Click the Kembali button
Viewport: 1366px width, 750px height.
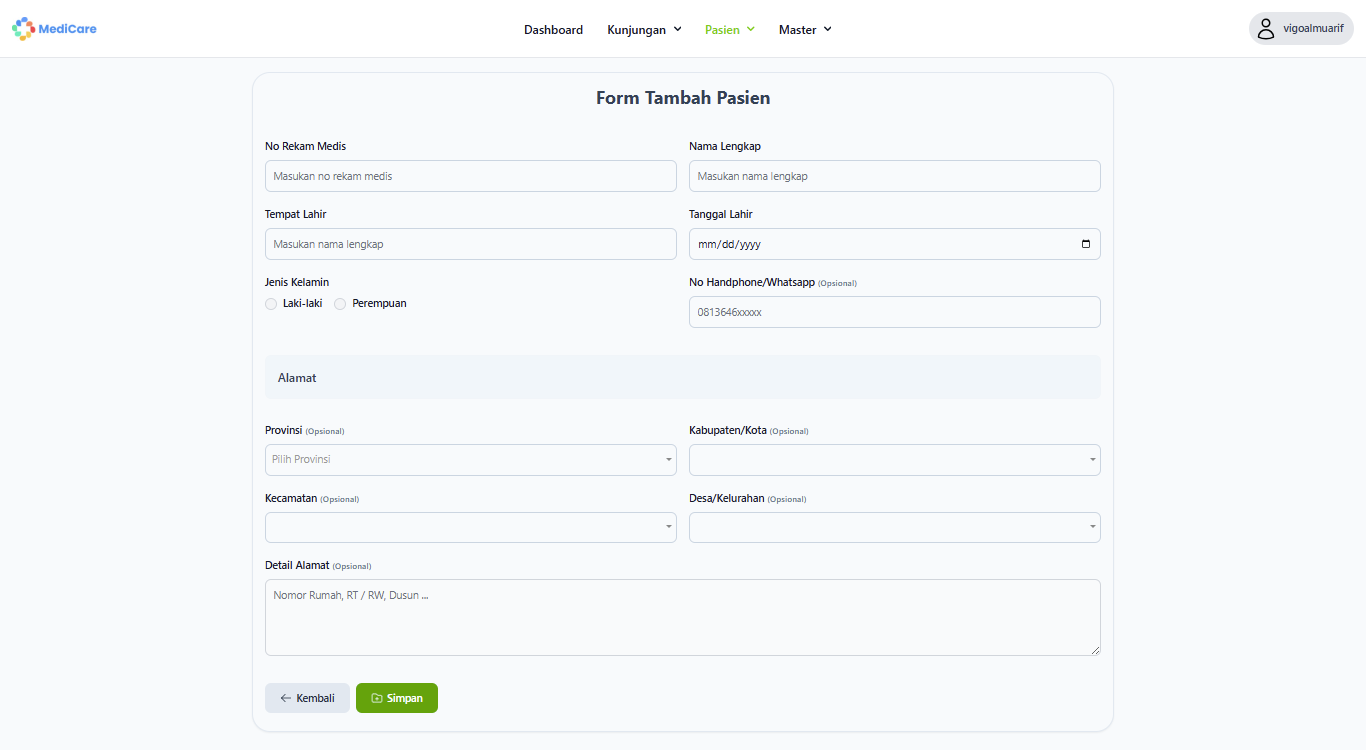tap(307, 698)
